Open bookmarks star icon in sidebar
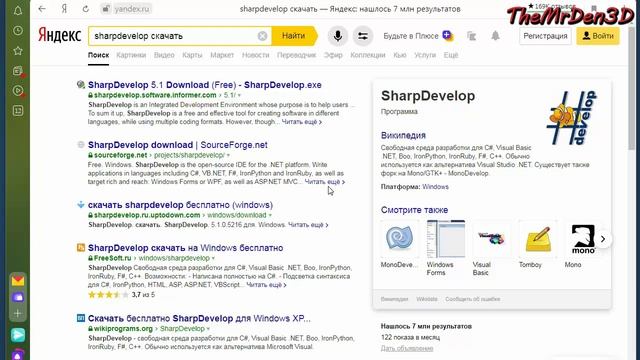The image size is (640, 360). 18,51
